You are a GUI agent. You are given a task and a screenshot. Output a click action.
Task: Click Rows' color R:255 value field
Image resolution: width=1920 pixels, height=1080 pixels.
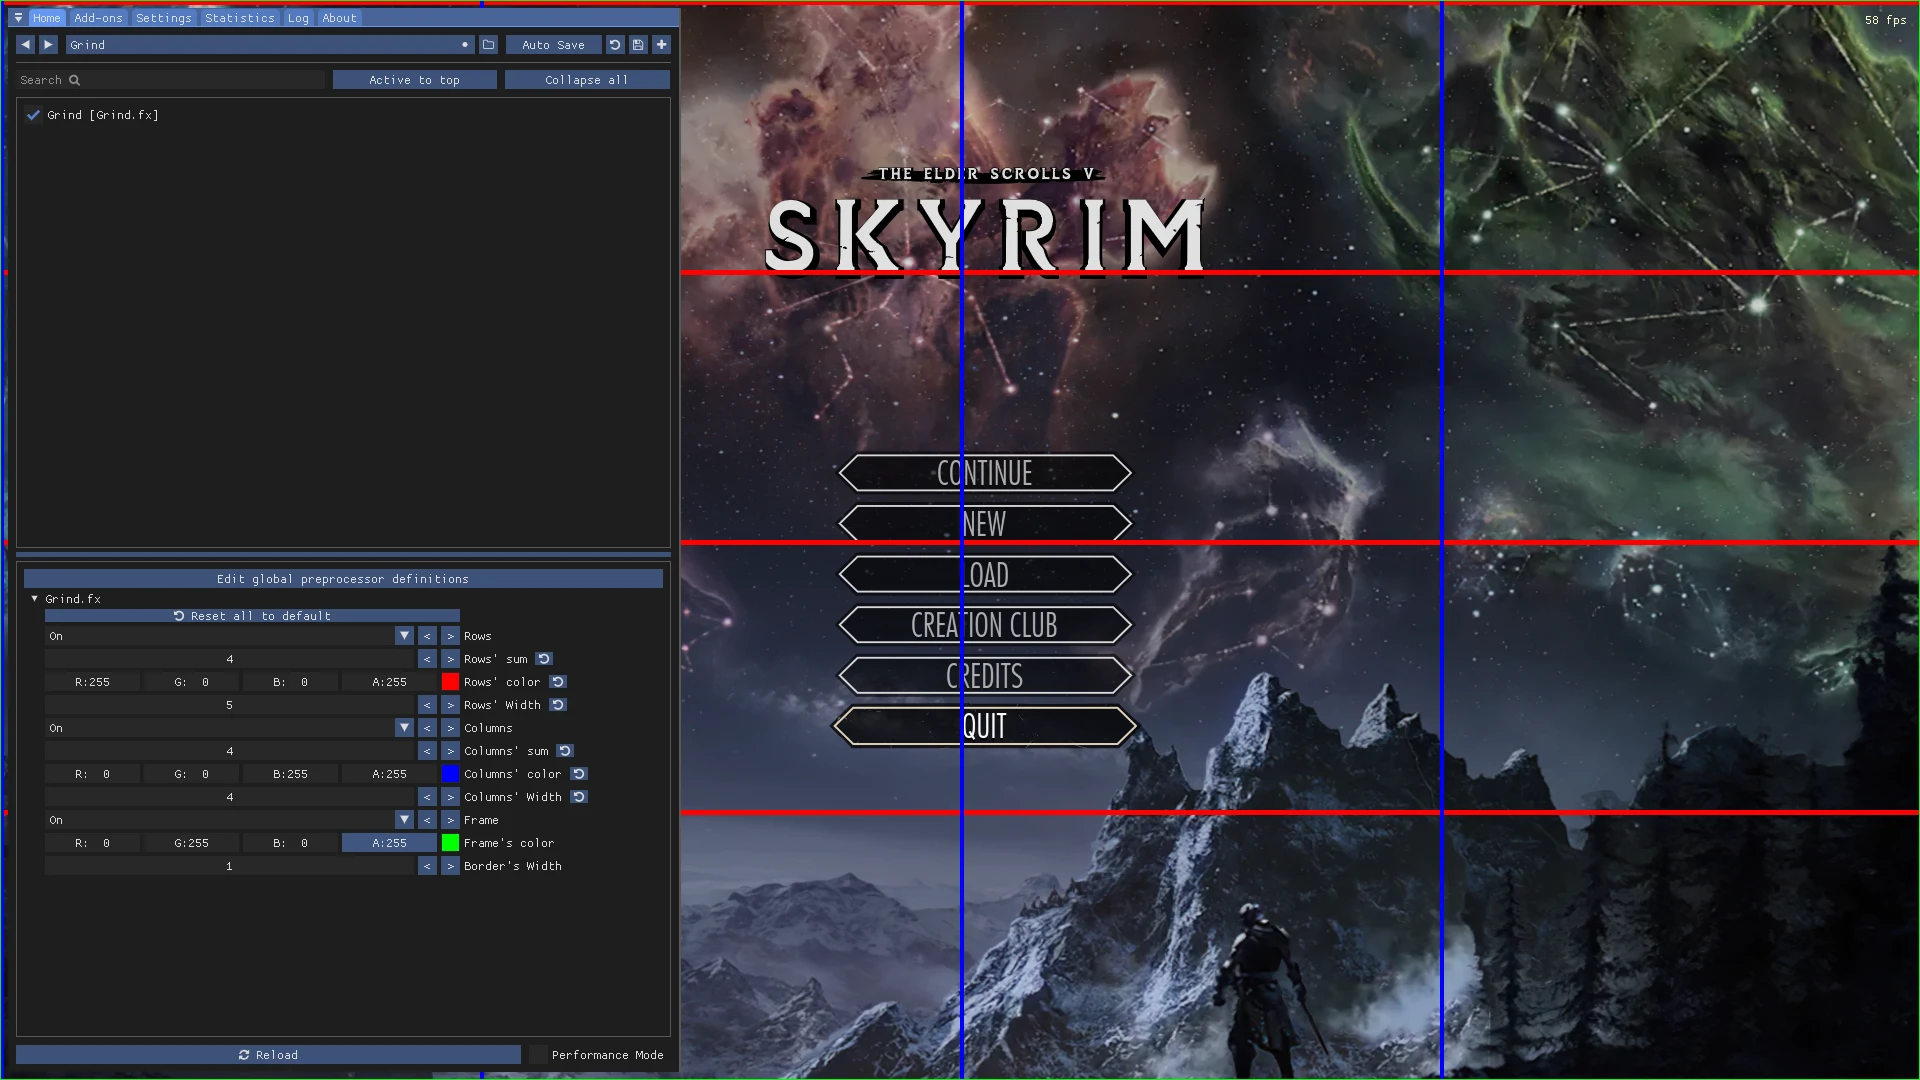tap(92, 682)
